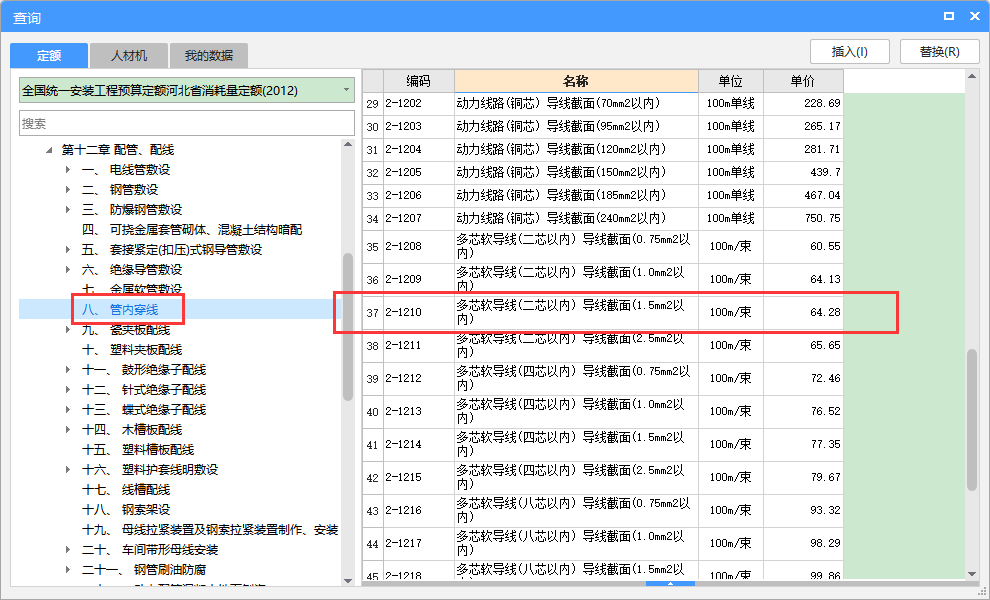Screen dimensions: 990x600
Task: Click the bottom panel collapse arrow handle
Action: click(671, 584)
